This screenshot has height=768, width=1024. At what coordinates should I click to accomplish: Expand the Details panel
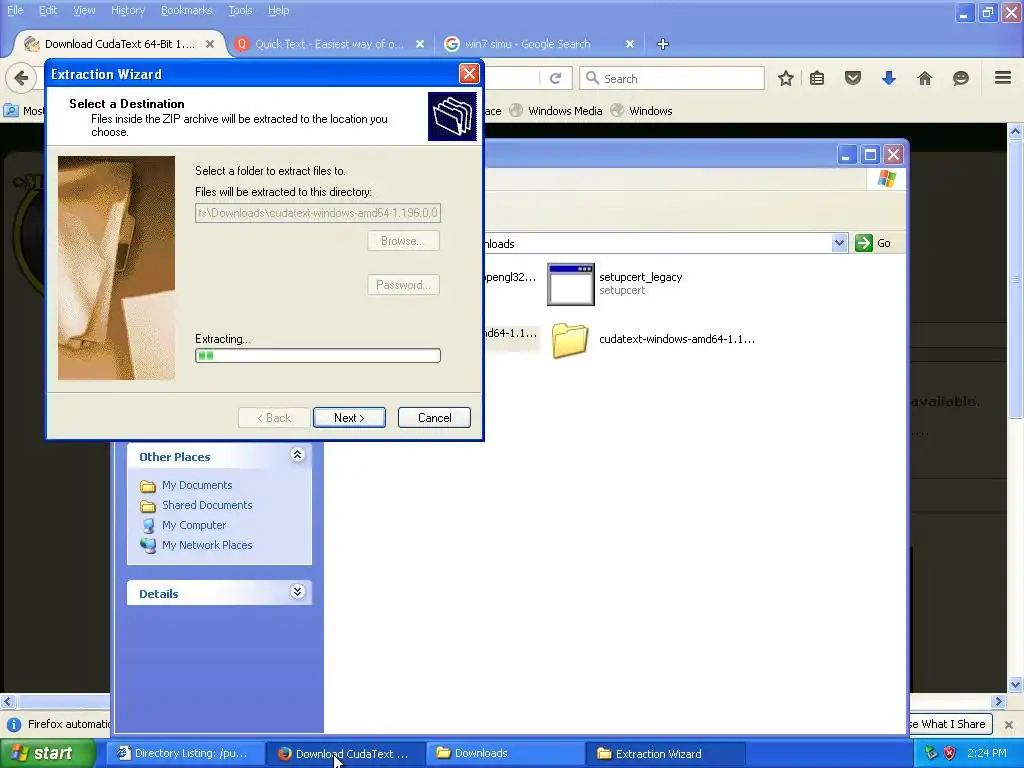297,592
